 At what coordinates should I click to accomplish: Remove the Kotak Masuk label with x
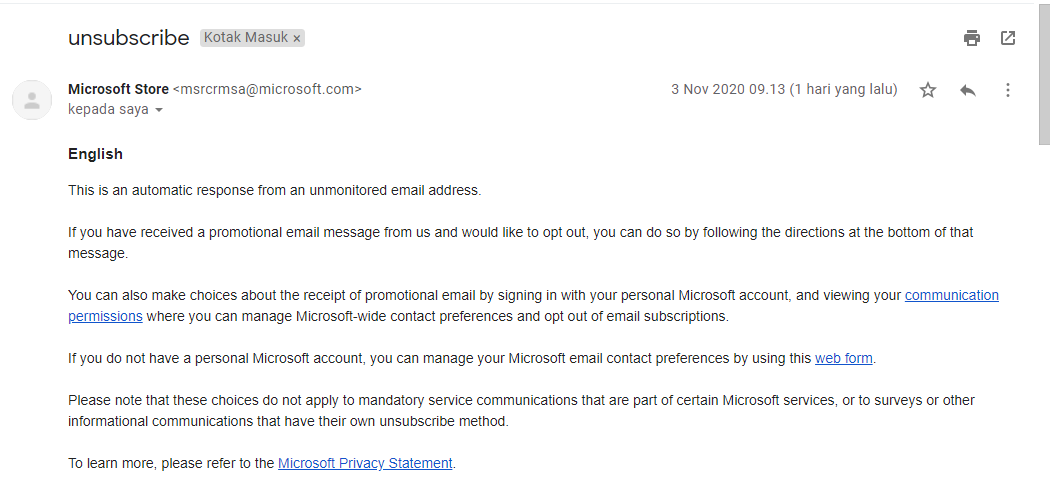(x=297, y=38)
